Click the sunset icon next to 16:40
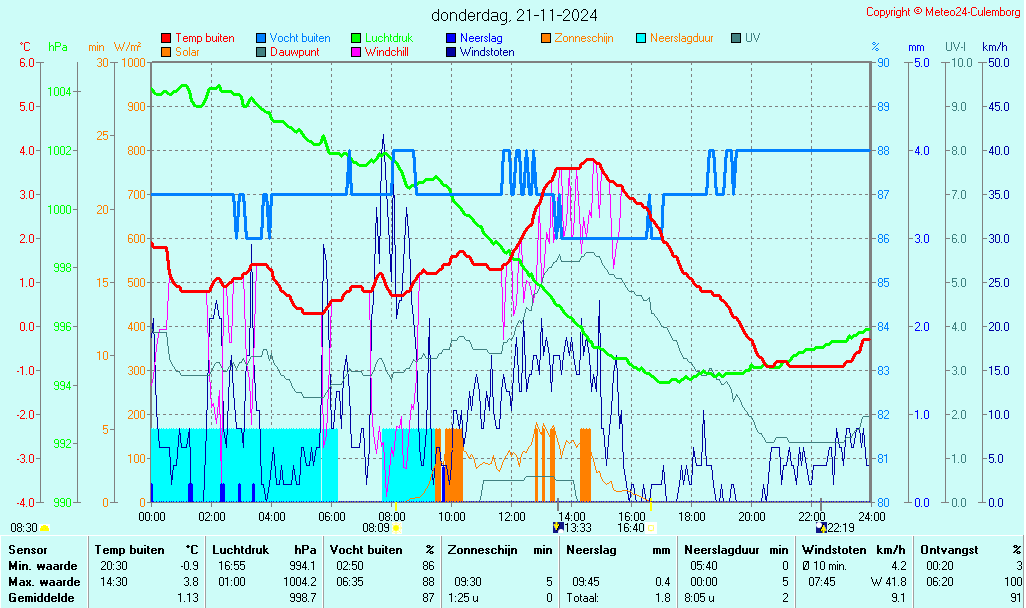Screen dimensions: 1026x608 [651, 527]
